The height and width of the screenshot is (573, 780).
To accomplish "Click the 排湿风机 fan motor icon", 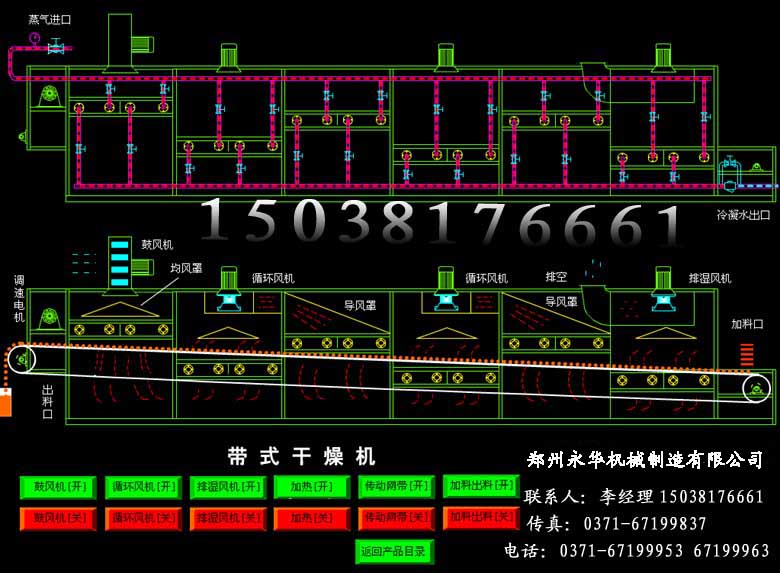I will [663, 285].
